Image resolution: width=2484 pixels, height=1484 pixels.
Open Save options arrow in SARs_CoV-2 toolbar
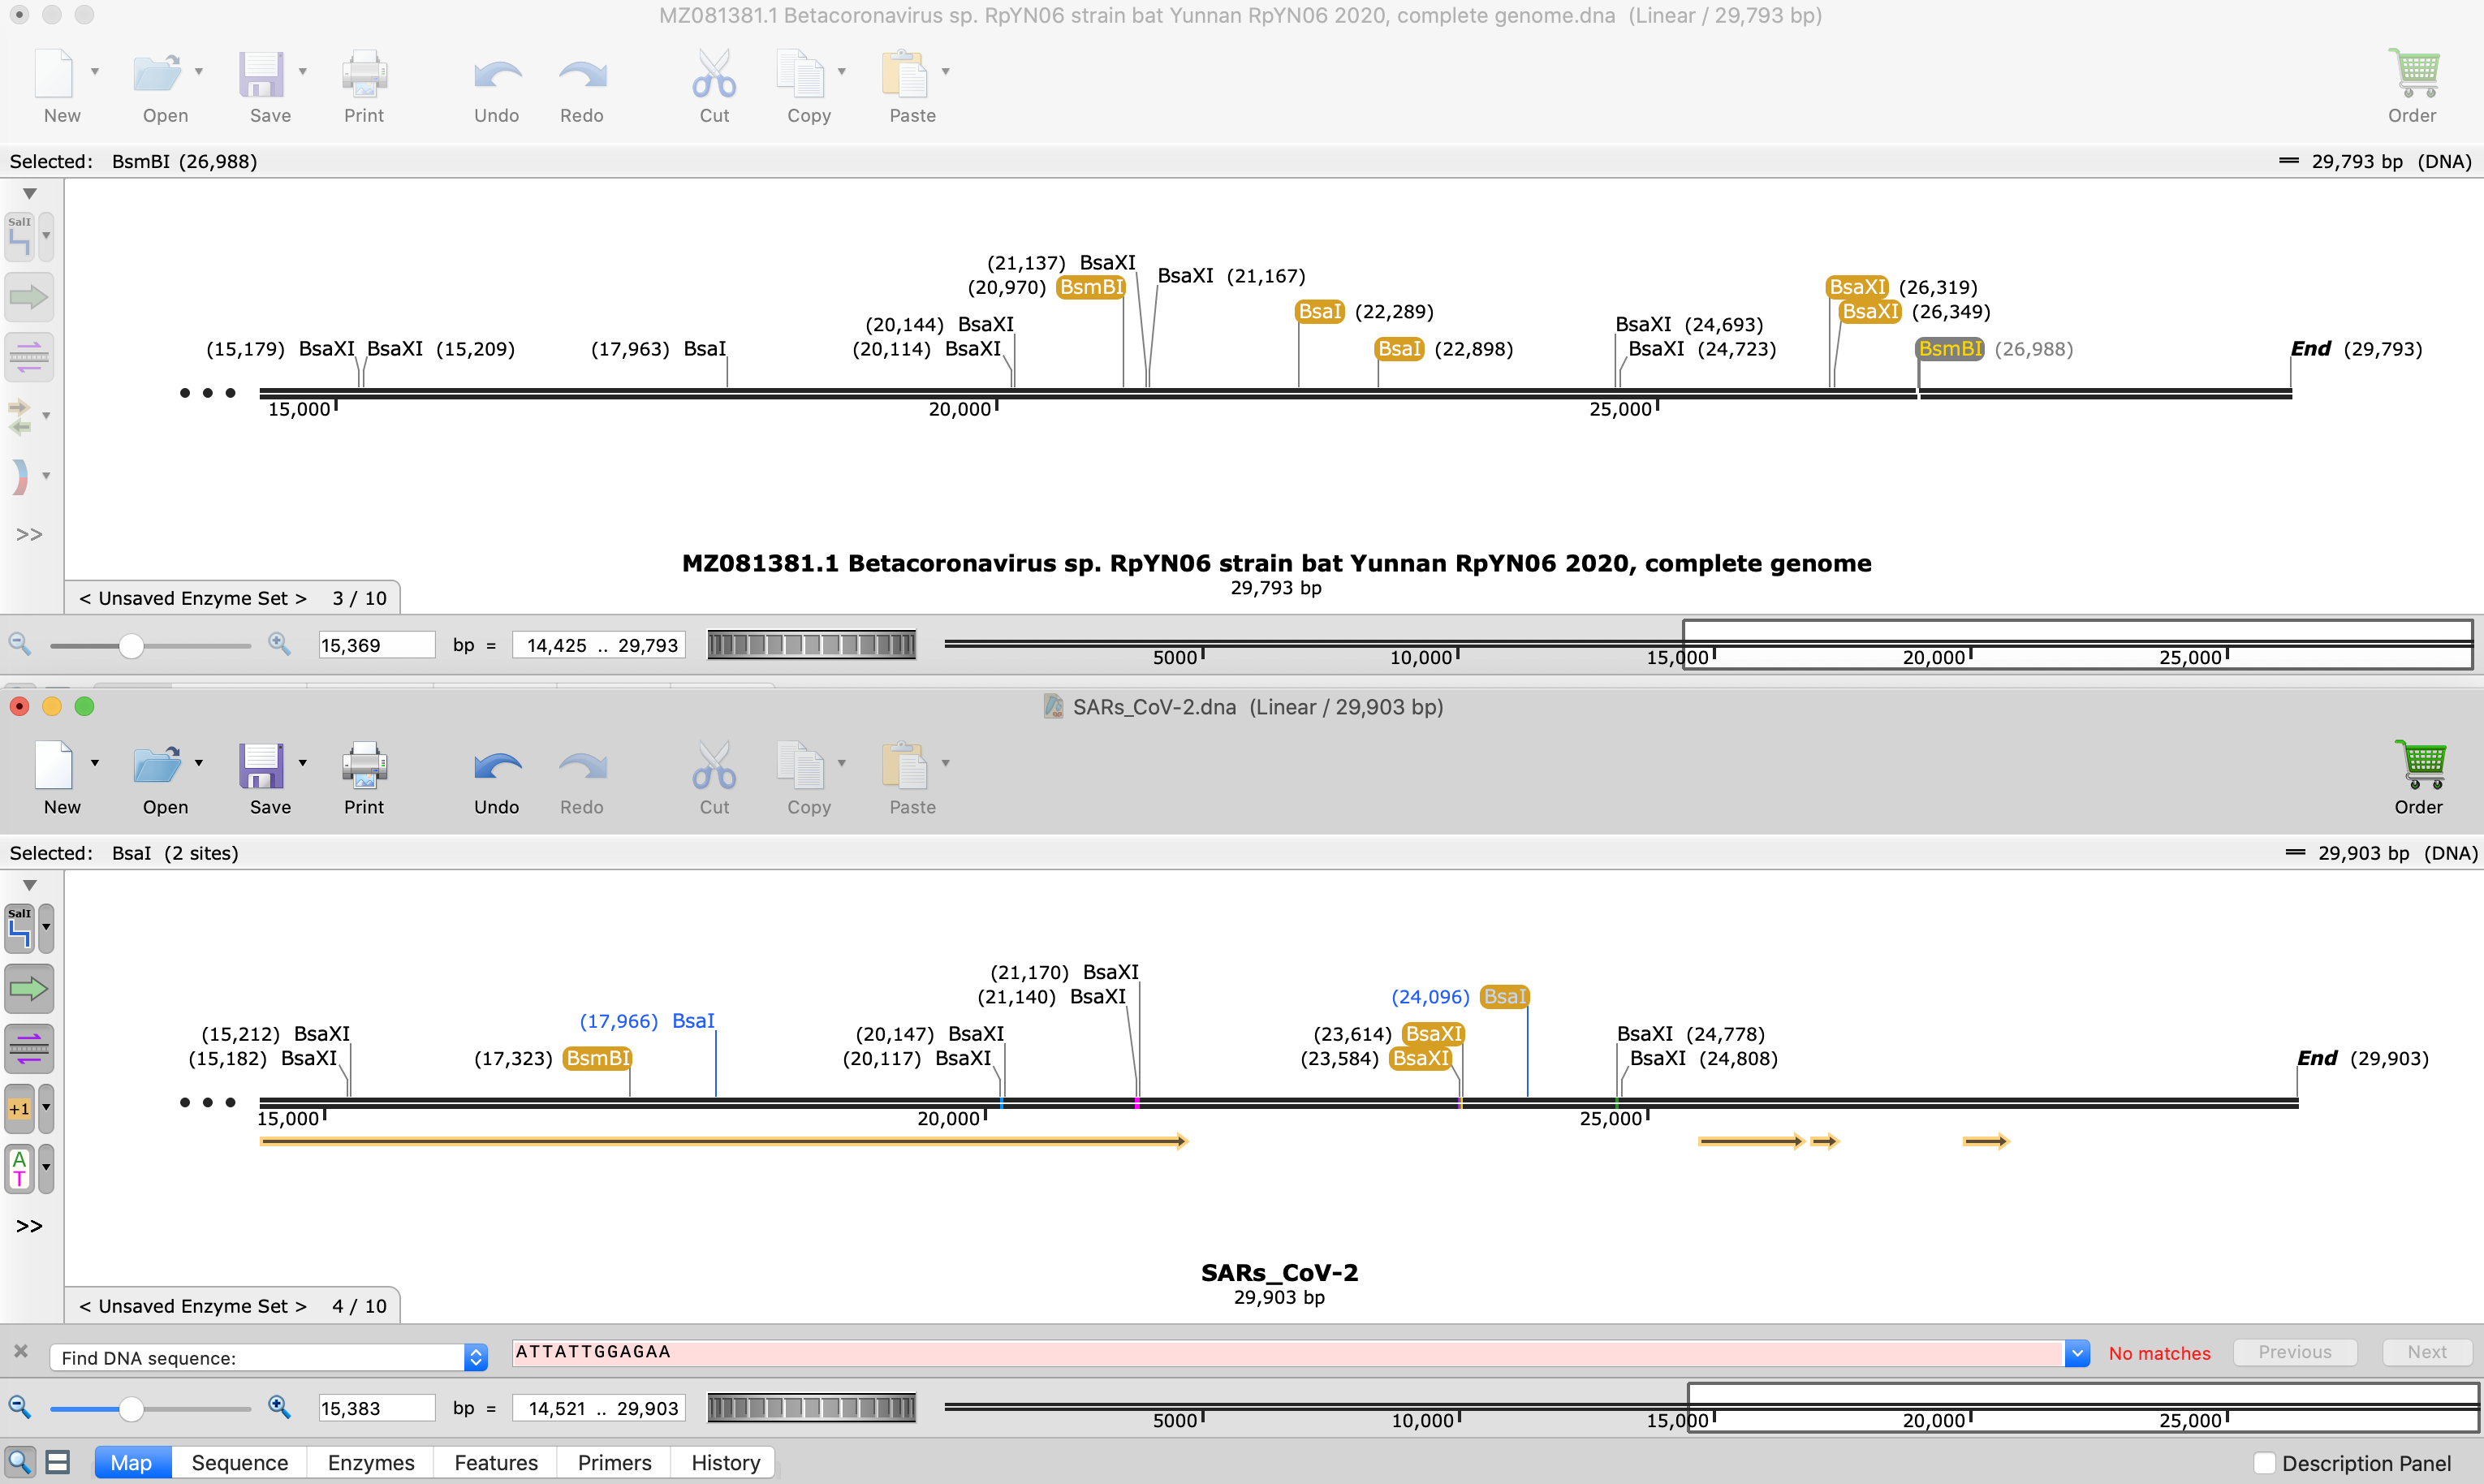click(303, 763)
